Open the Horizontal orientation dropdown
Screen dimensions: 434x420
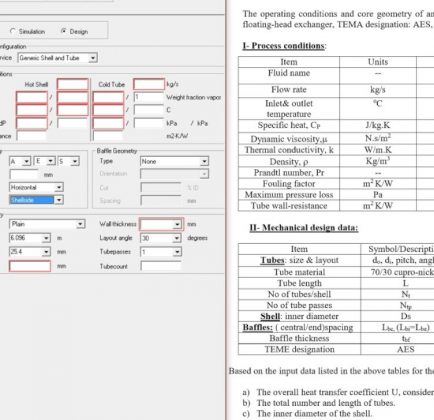click(x=59, y=187)
